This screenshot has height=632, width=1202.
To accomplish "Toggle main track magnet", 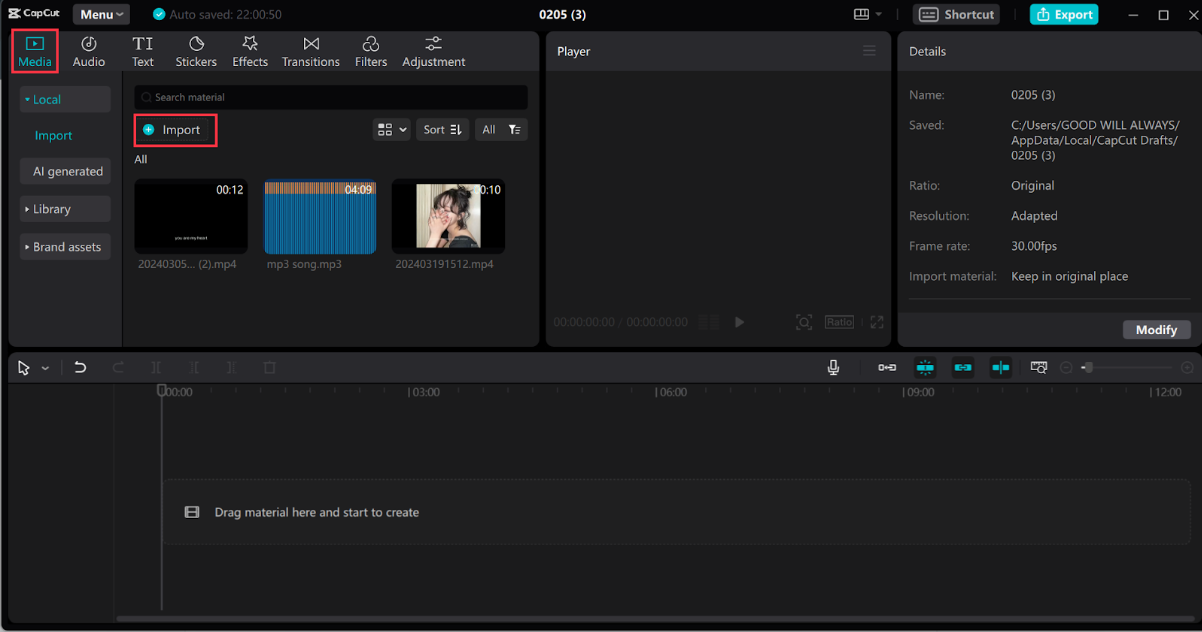I will pos(887,368).
